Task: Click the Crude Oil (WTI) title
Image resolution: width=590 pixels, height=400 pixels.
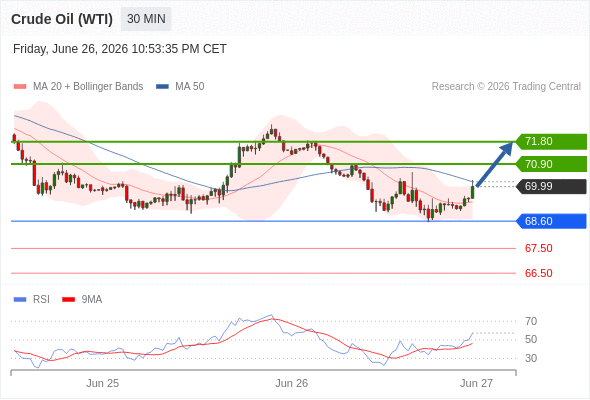Action: (62, 19)
